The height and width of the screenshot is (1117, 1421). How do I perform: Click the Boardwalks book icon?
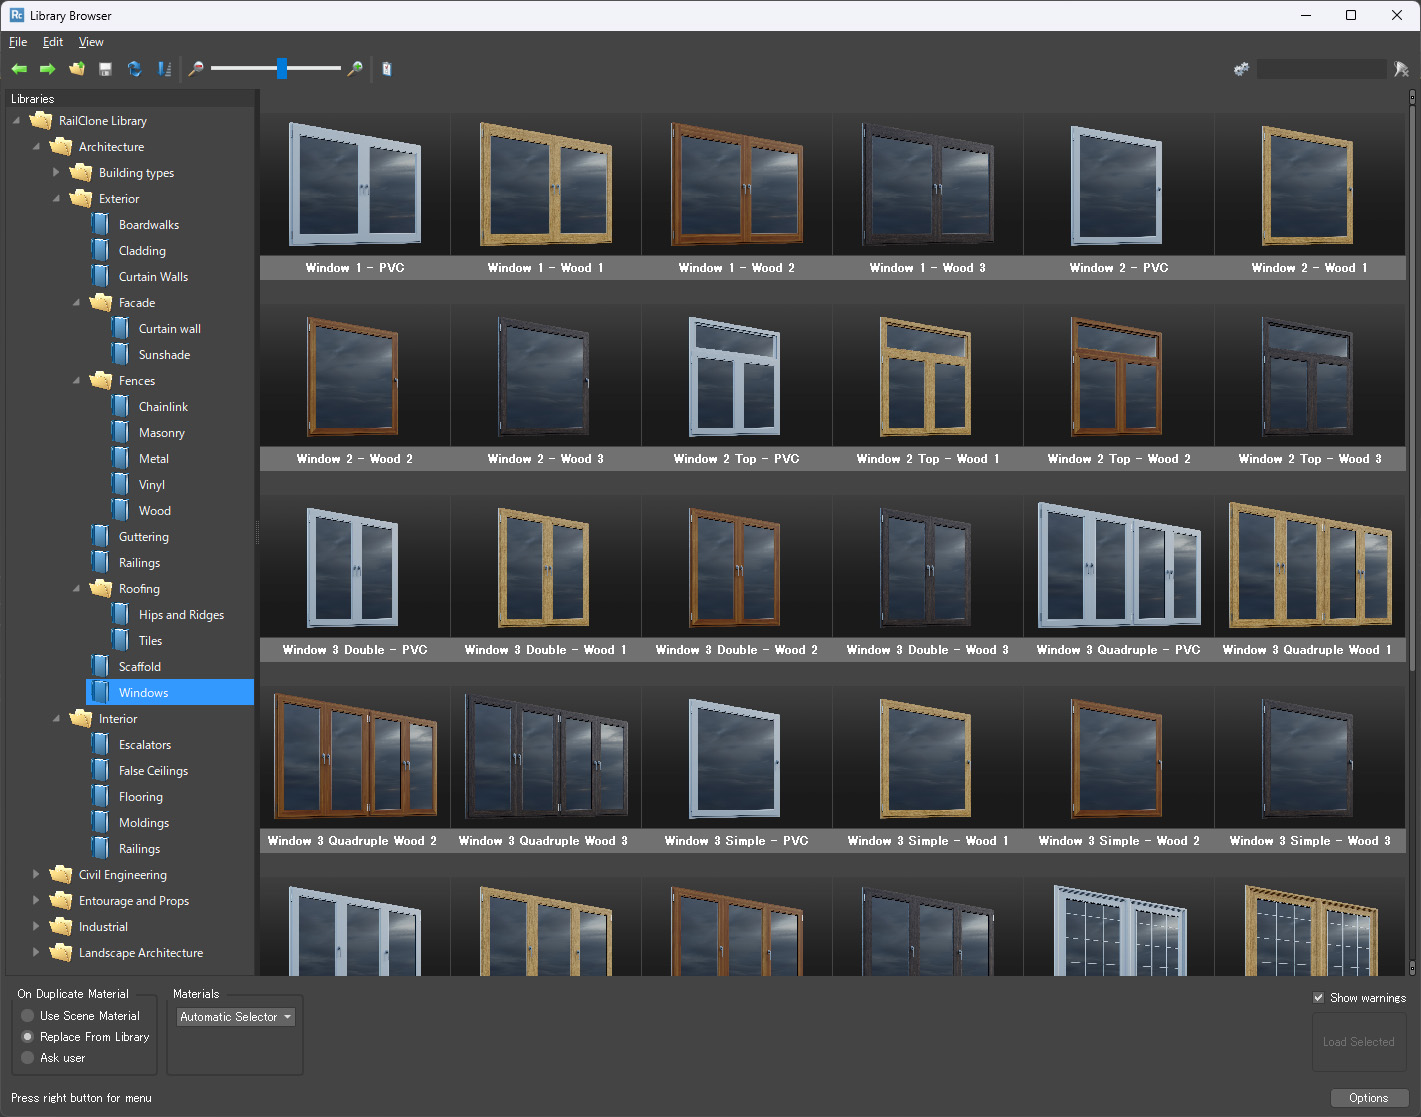point(100,225)
